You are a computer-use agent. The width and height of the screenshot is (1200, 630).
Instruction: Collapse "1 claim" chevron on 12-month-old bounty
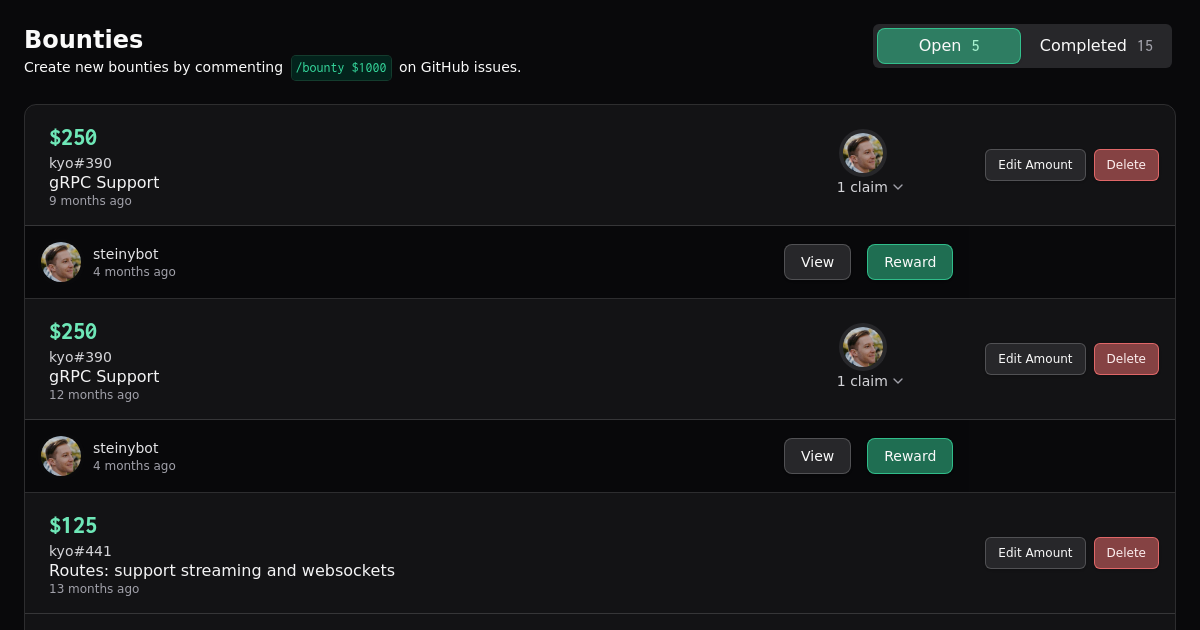coord(898,381)
